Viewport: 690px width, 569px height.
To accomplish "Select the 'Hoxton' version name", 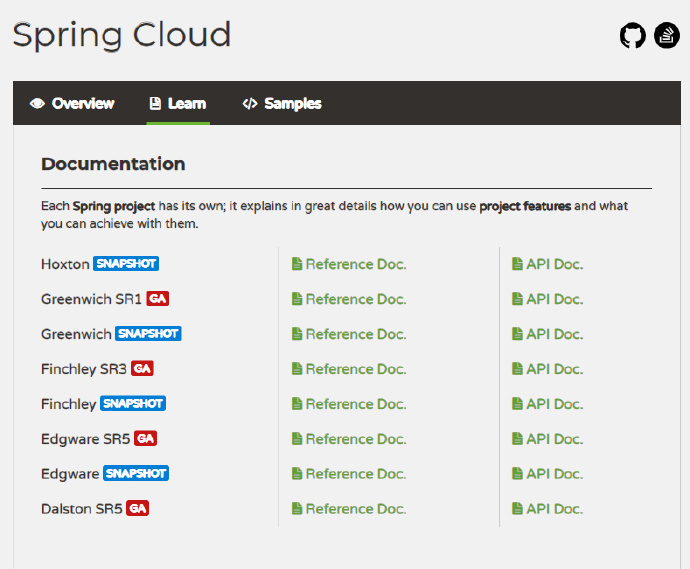I will [65, 264].
